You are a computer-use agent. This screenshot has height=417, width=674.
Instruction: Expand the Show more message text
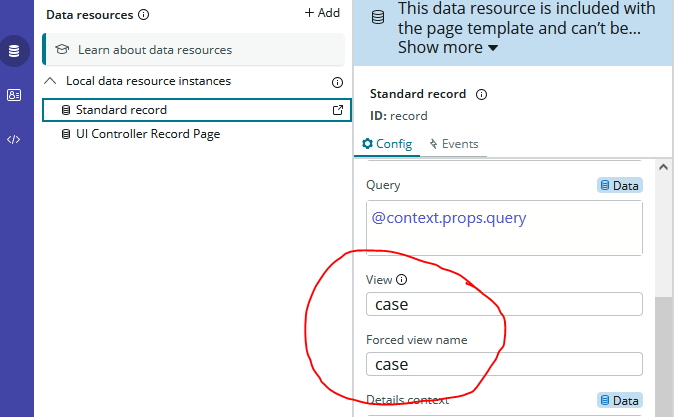[x=448, y=47]
